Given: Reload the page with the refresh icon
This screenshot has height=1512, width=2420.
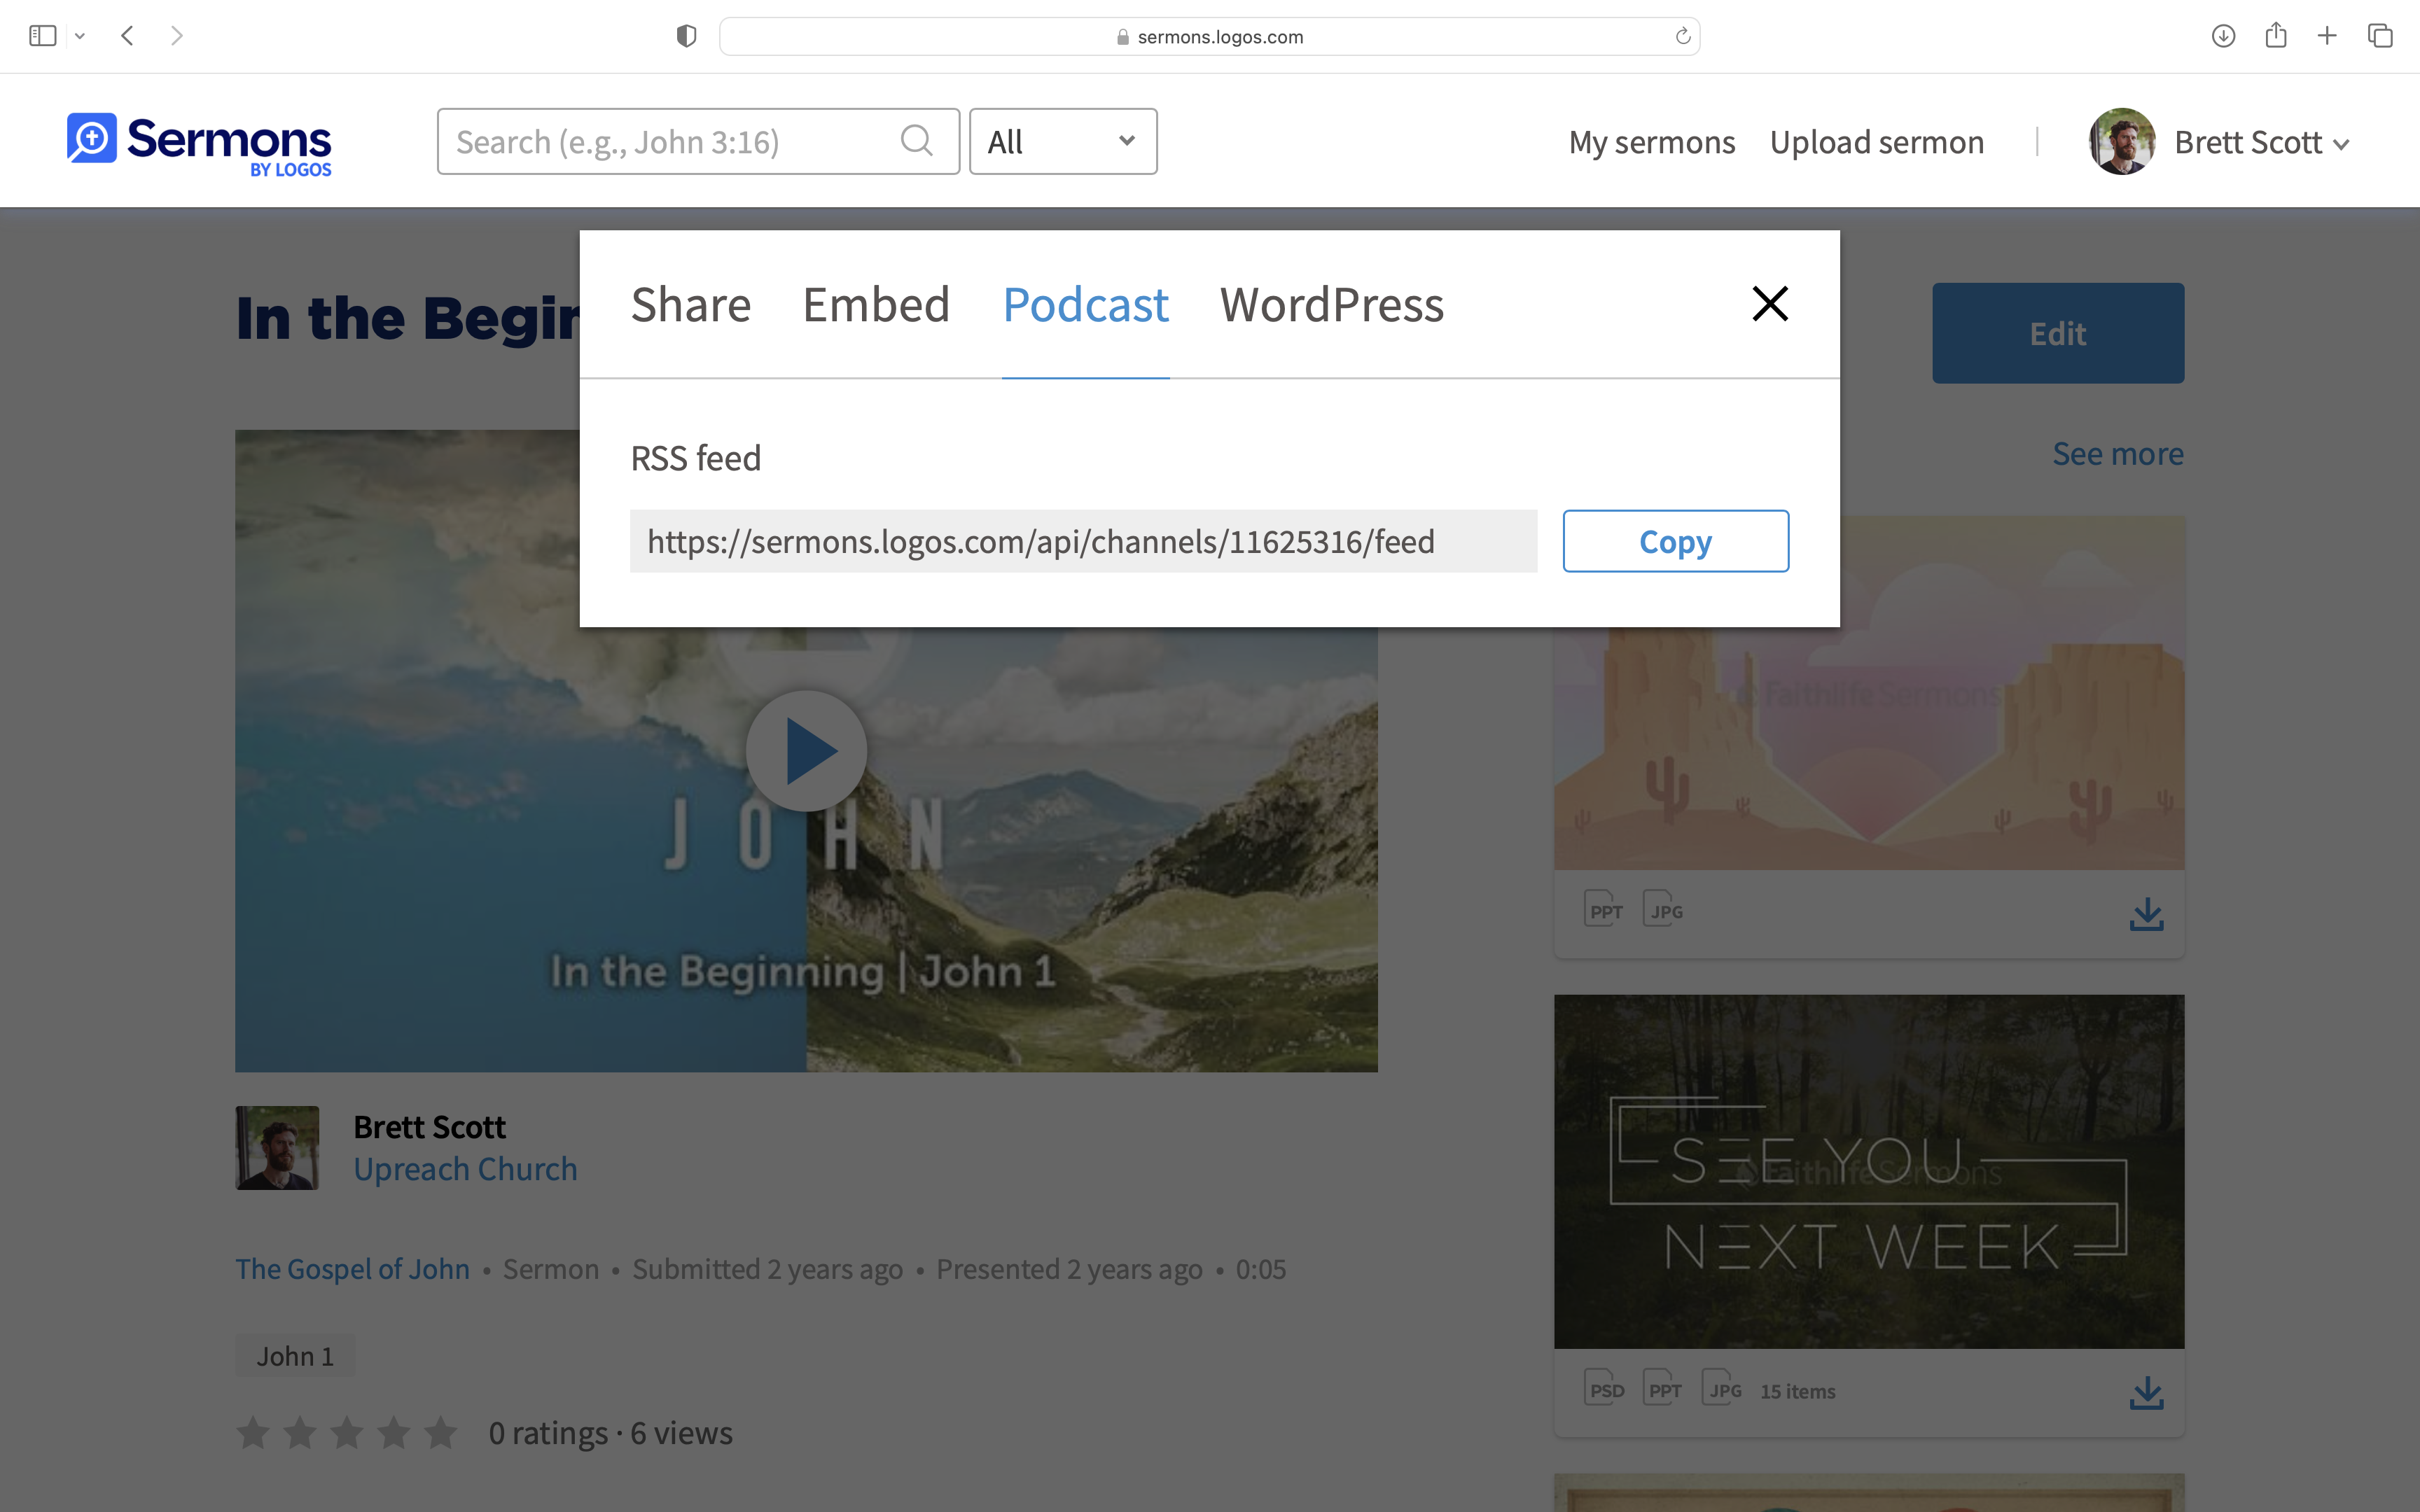Looking at the screenshot, I should click(x=1683, y=36).
